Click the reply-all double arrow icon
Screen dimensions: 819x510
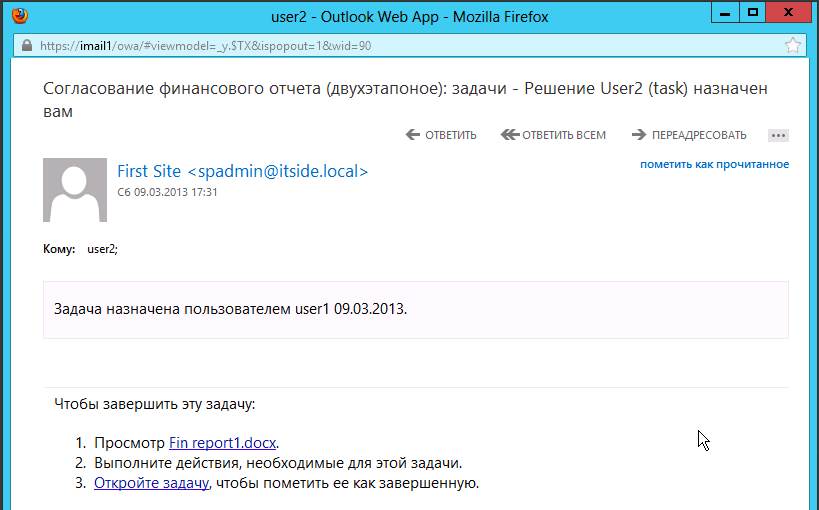[x=510, y=135]
